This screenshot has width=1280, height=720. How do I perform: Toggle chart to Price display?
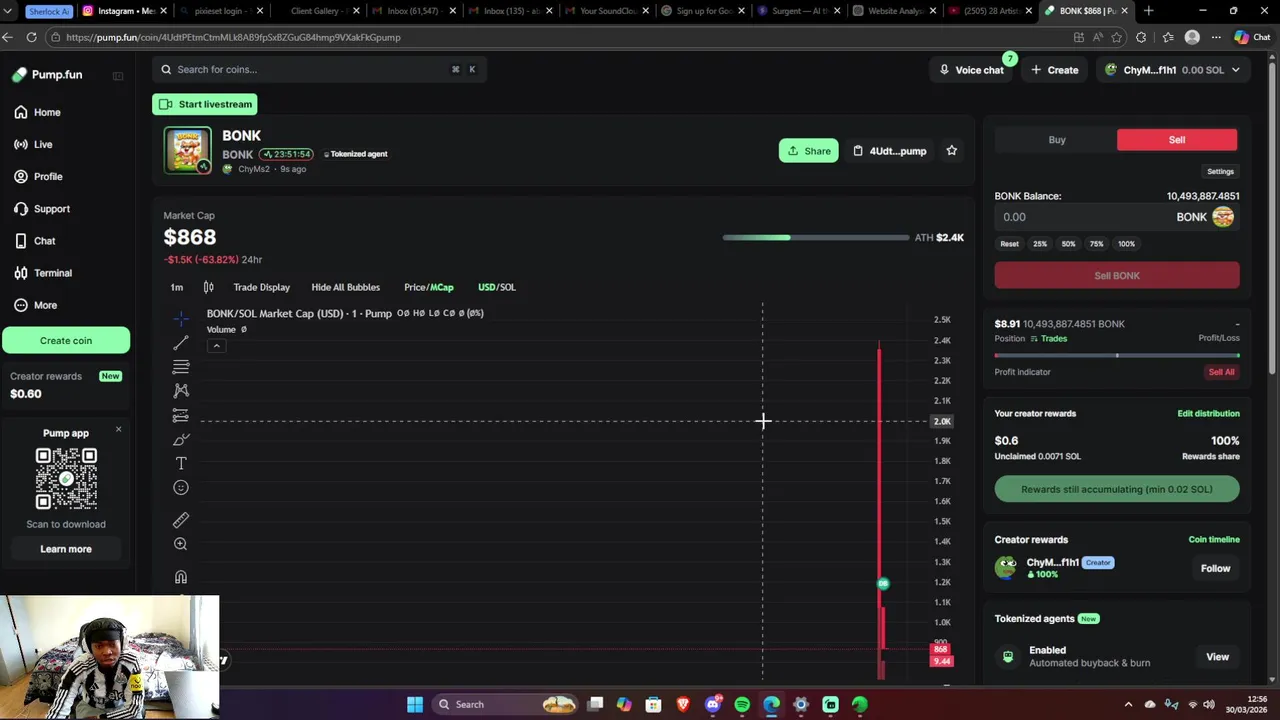coord(414,287)
